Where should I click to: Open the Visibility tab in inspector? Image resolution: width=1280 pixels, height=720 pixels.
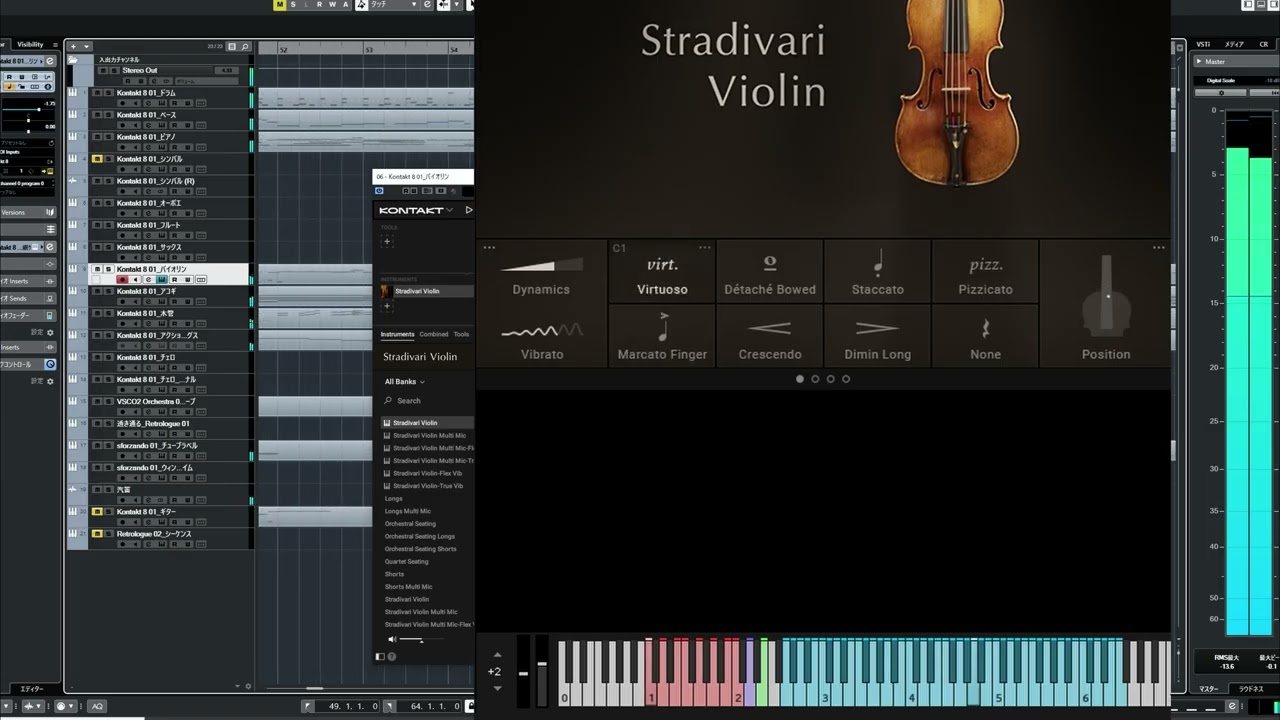pos(30,45)
